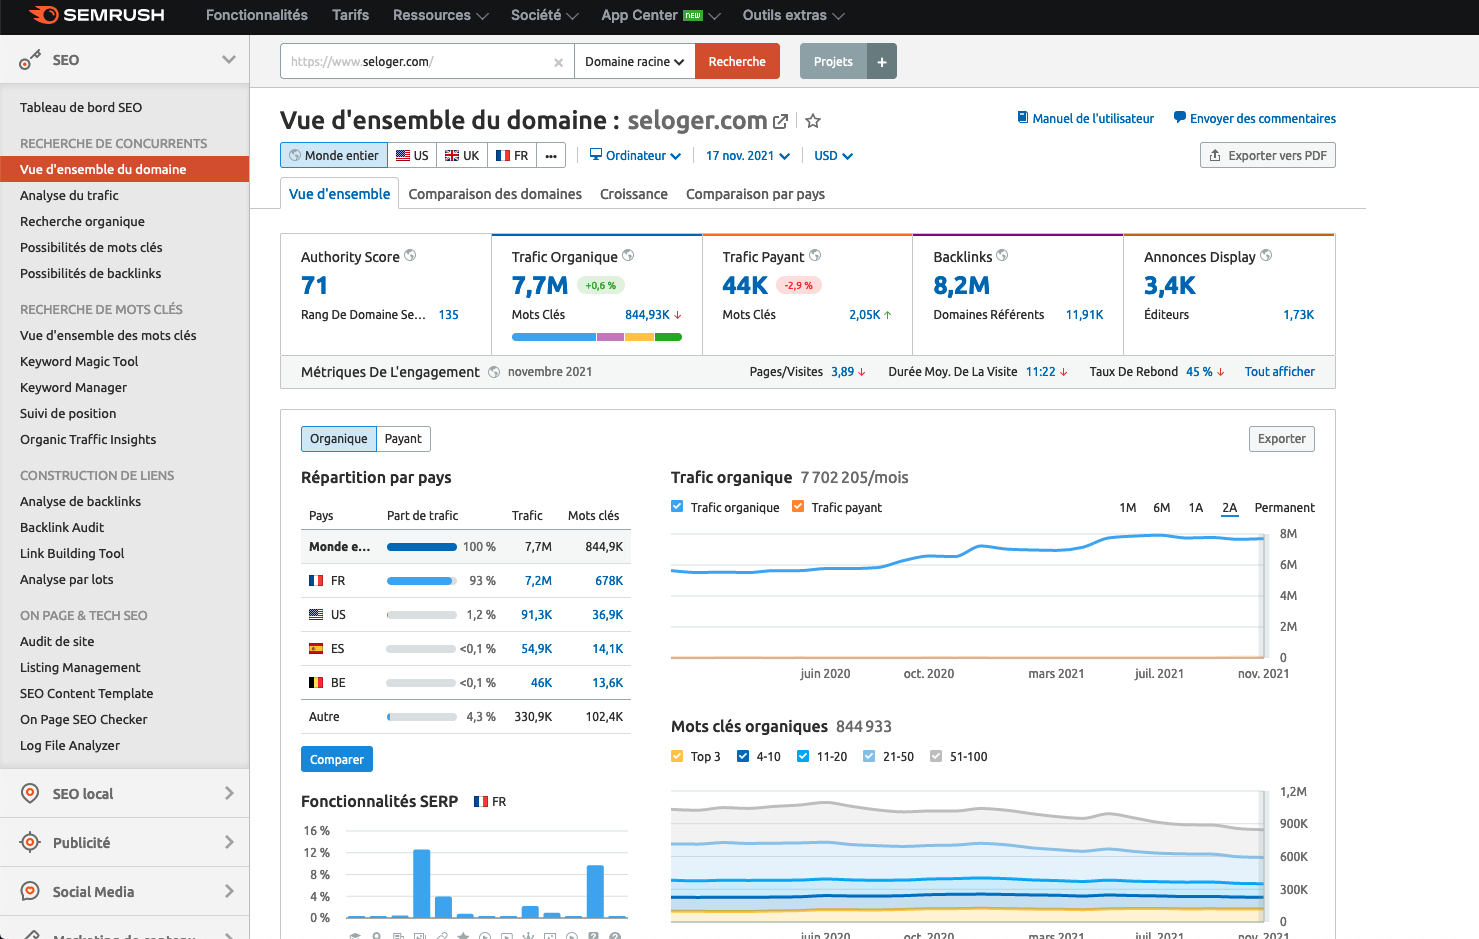The image size is (1479, 939).
Task: Open the more countries ellipsis button
Action: [x=551, y=156]
